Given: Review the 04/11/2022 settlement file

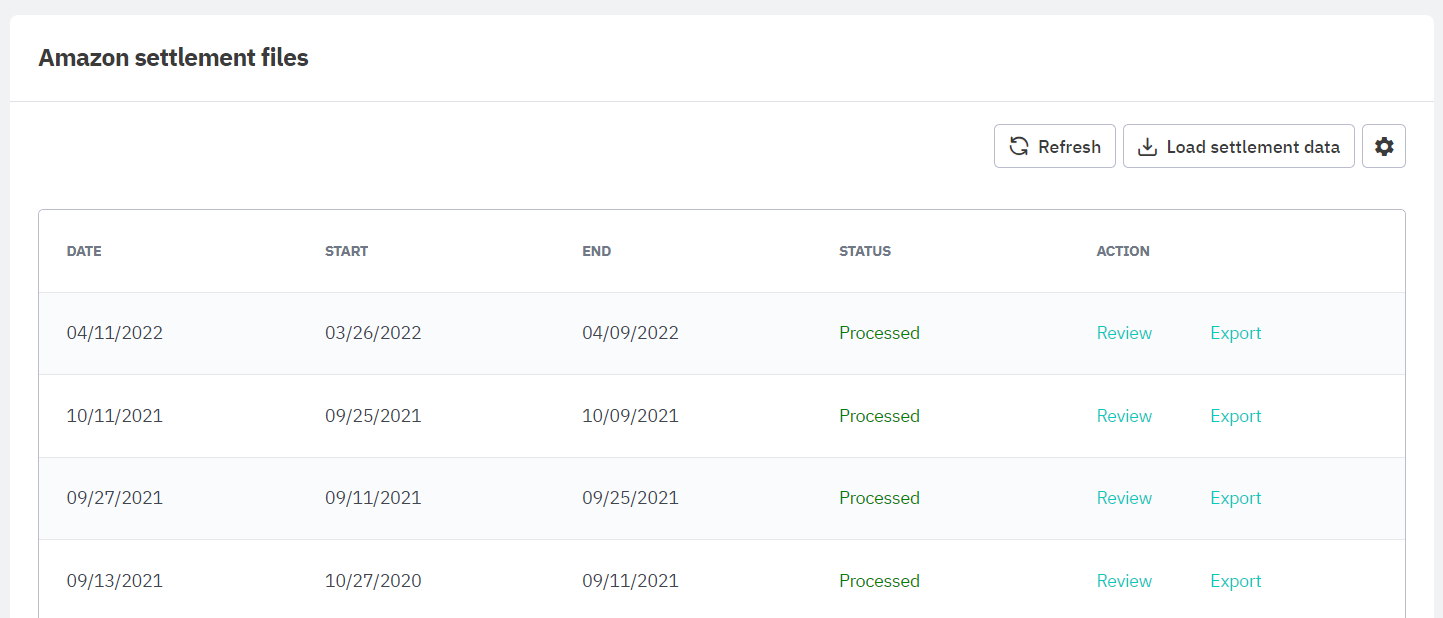Looking at the screenshot, I should [1124, 333].
